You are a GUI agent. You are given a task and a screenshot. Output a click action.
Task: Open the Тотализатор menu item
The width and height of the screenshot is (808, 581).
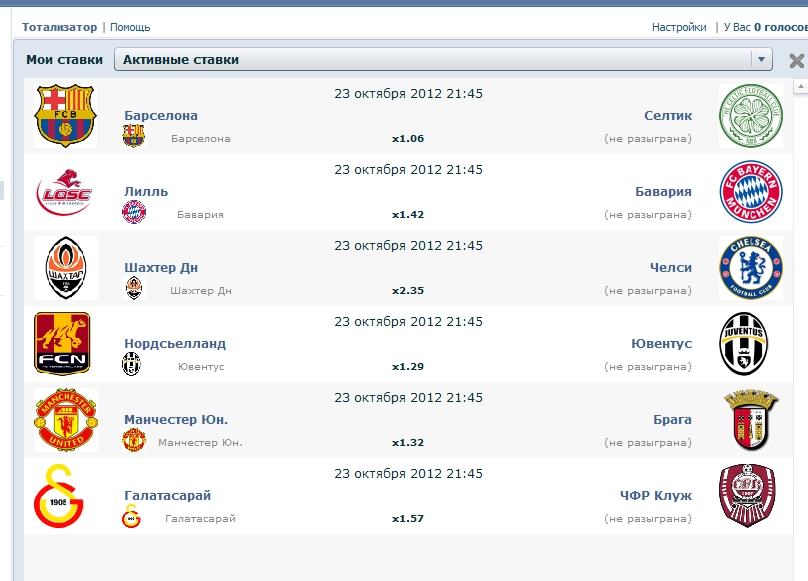pos(60,27)
